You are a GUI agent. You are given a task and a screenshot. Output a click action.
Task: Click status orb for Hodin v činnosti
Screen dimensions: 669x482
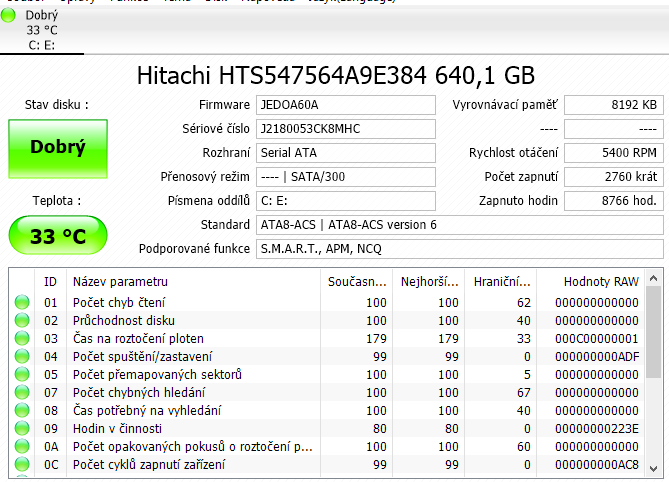click(22, 428)
